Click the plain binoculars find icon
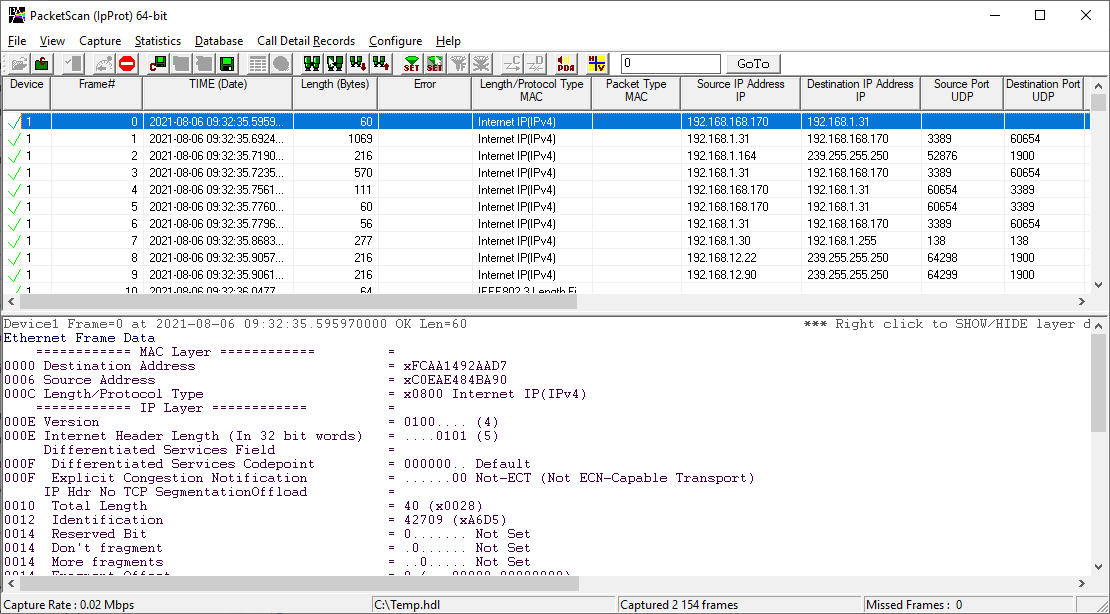Viewport: 1110px width, 614px height. click(x=311, y=64)
